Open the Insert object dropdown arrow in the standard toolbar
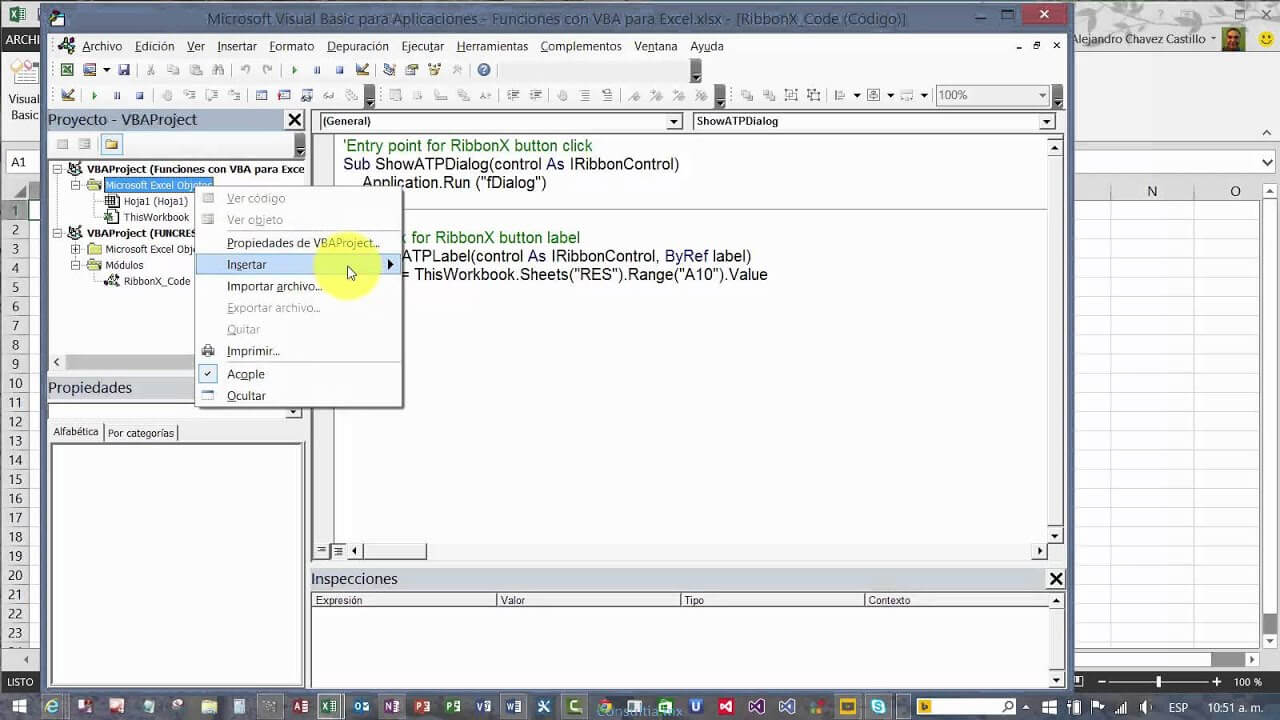Screen dimensions: 1280x720 [x=106, y=70]
